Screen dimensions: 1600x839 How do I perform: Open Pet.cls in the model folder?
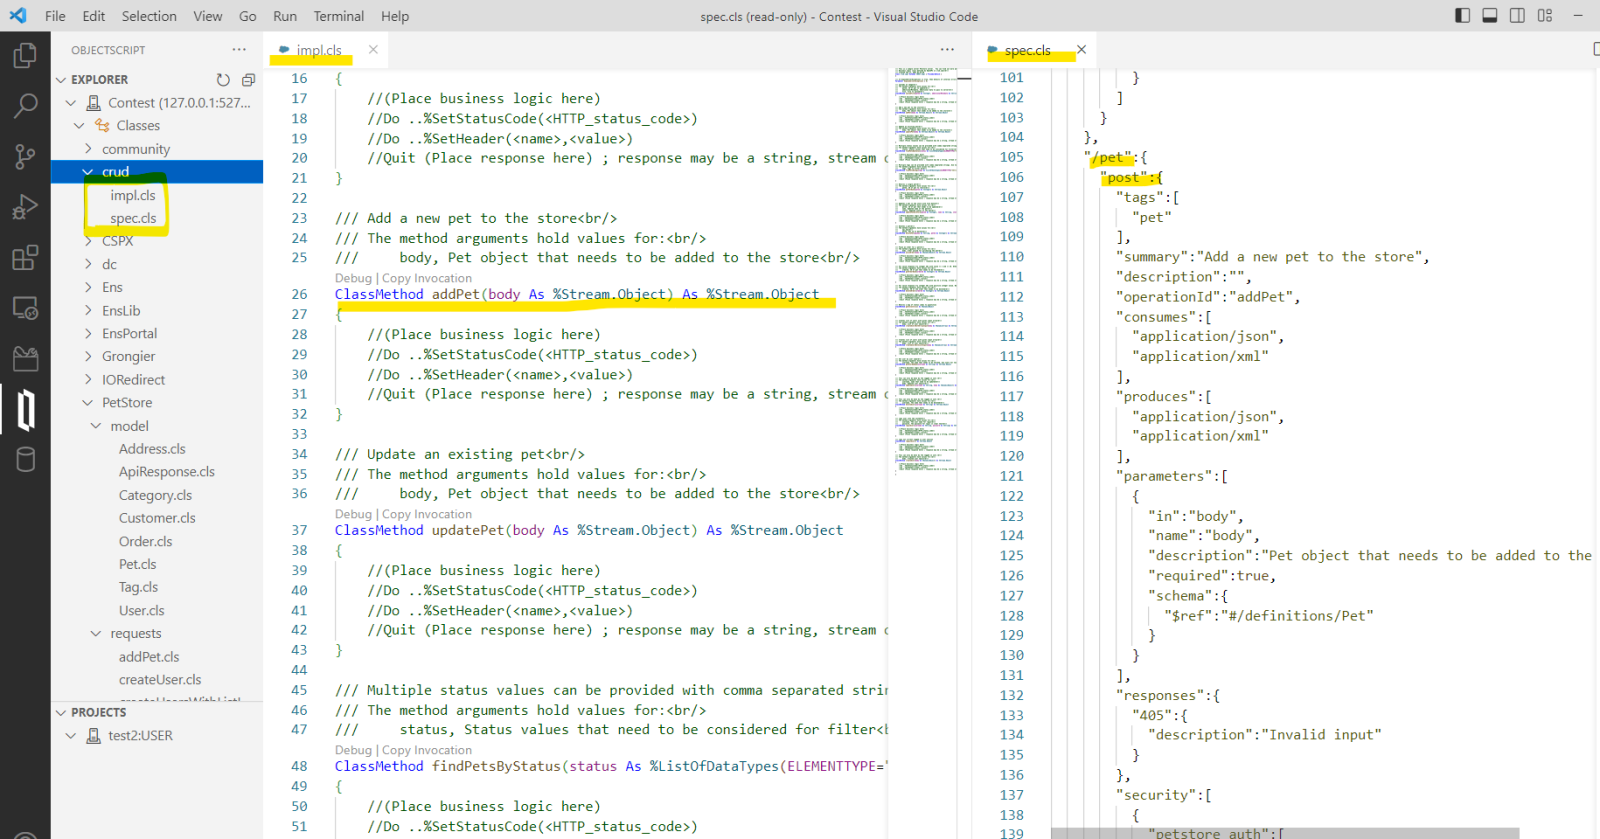pyautogui.click(x=137, y=565)
